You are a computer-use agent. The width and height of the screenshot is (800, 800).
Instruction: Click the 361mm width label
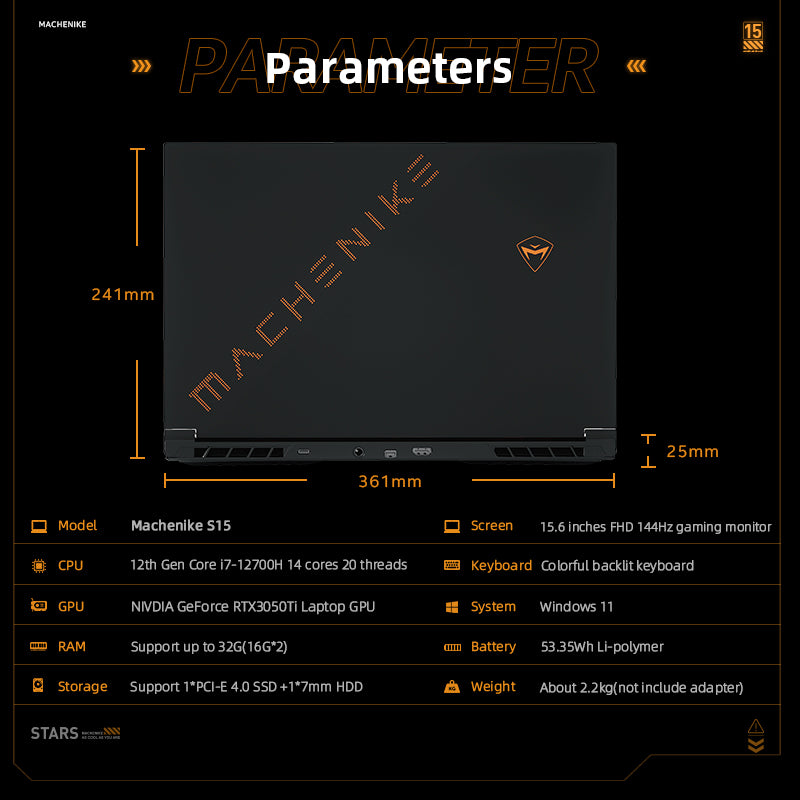pyautogui.click(x=390, y=482)
